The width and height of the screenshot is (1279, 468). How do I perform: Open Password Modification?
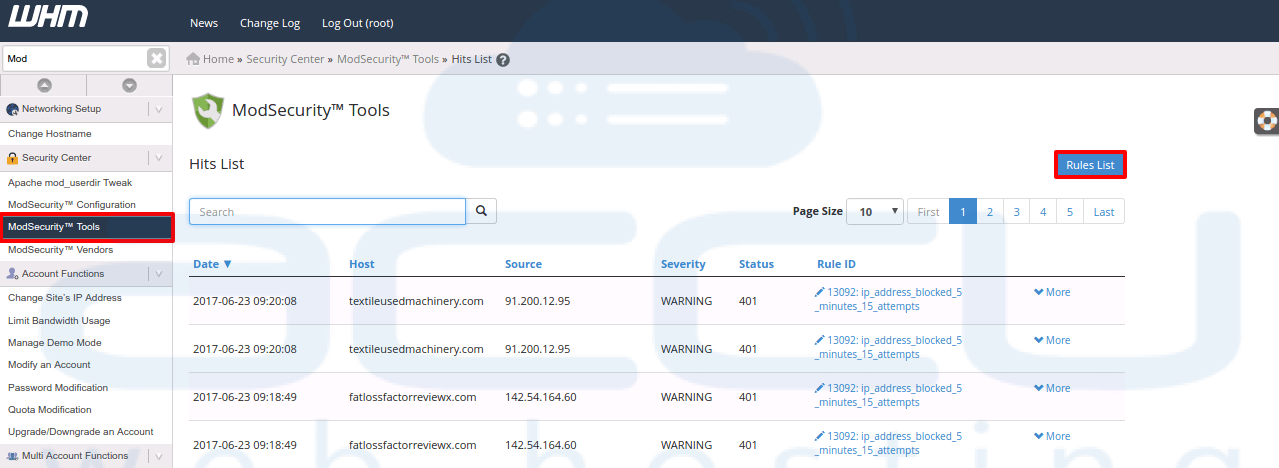58,388
